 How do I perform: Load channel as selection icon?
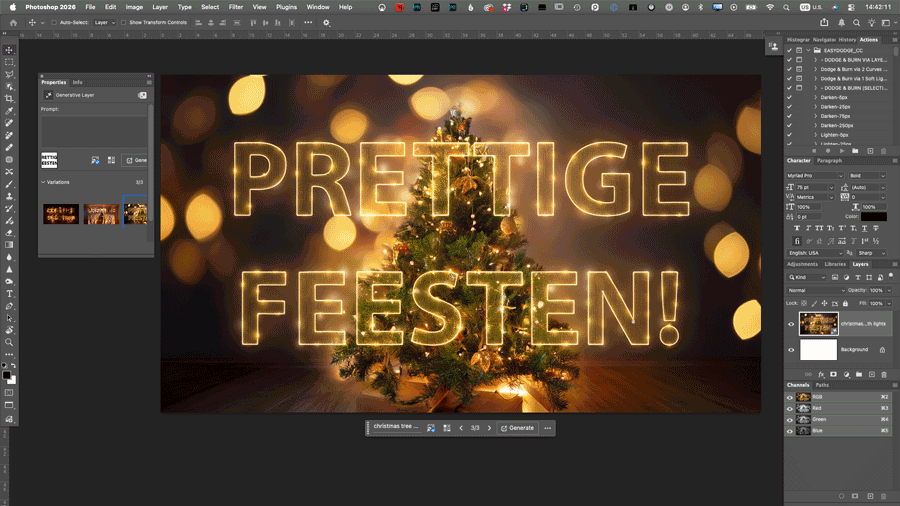pos(841,496)
